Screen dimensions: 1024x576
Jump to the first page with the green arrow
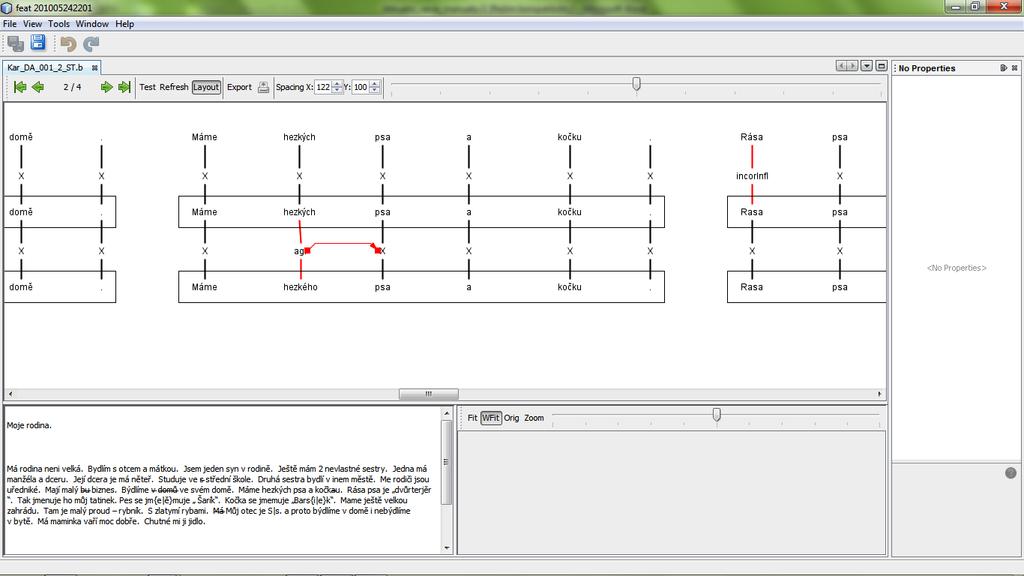(x=20, y=87)
